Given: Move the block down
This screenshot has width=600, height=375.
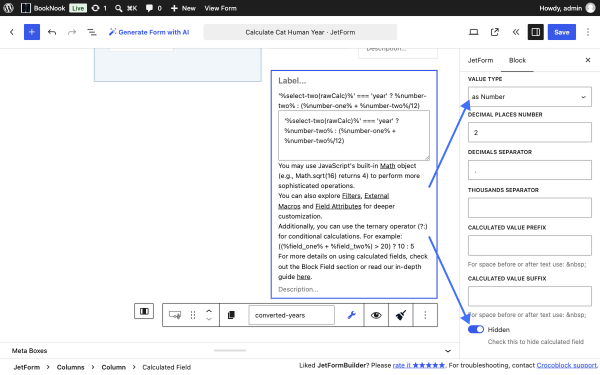Looking at the screenshot, I should click(209, 319).
